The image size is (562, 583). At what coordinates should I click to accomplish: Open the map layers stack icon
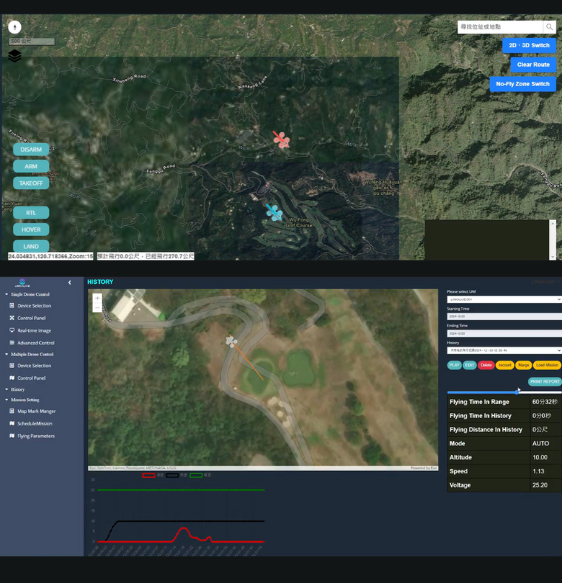(x=14, y=56)
